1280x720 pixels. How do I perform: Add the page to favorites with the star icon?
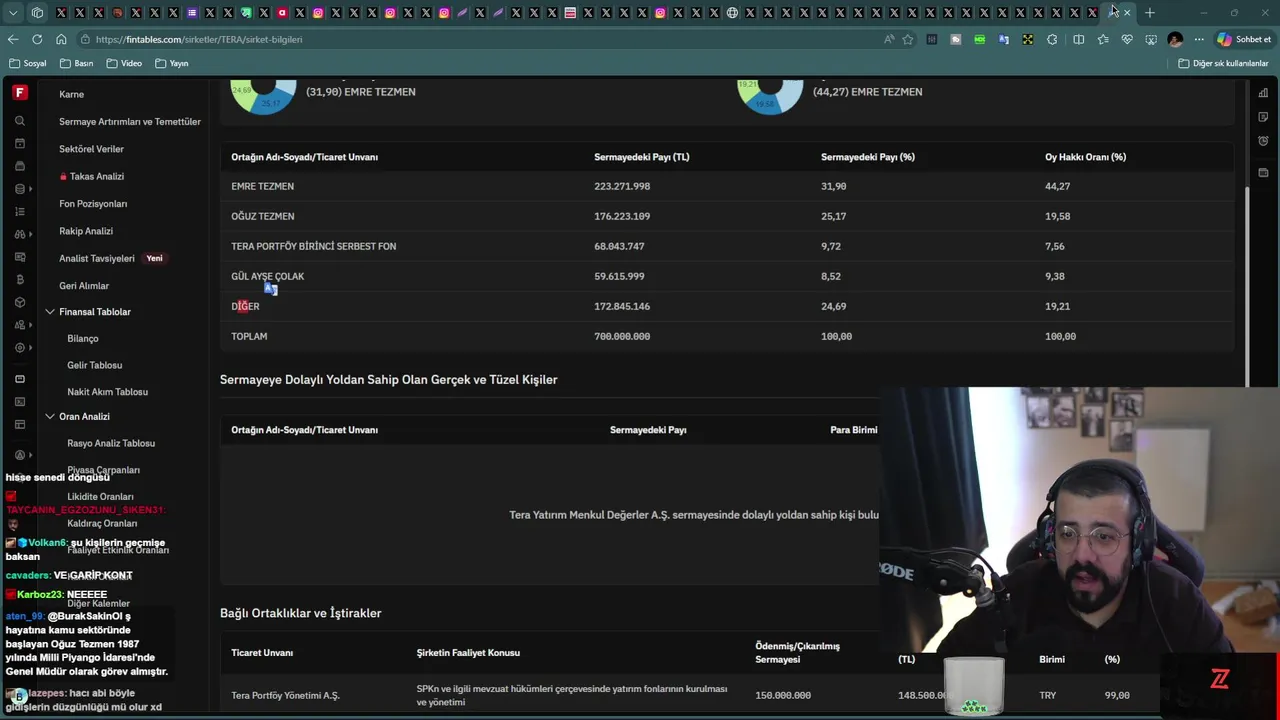pyautogui.click(x=908, y=39)
